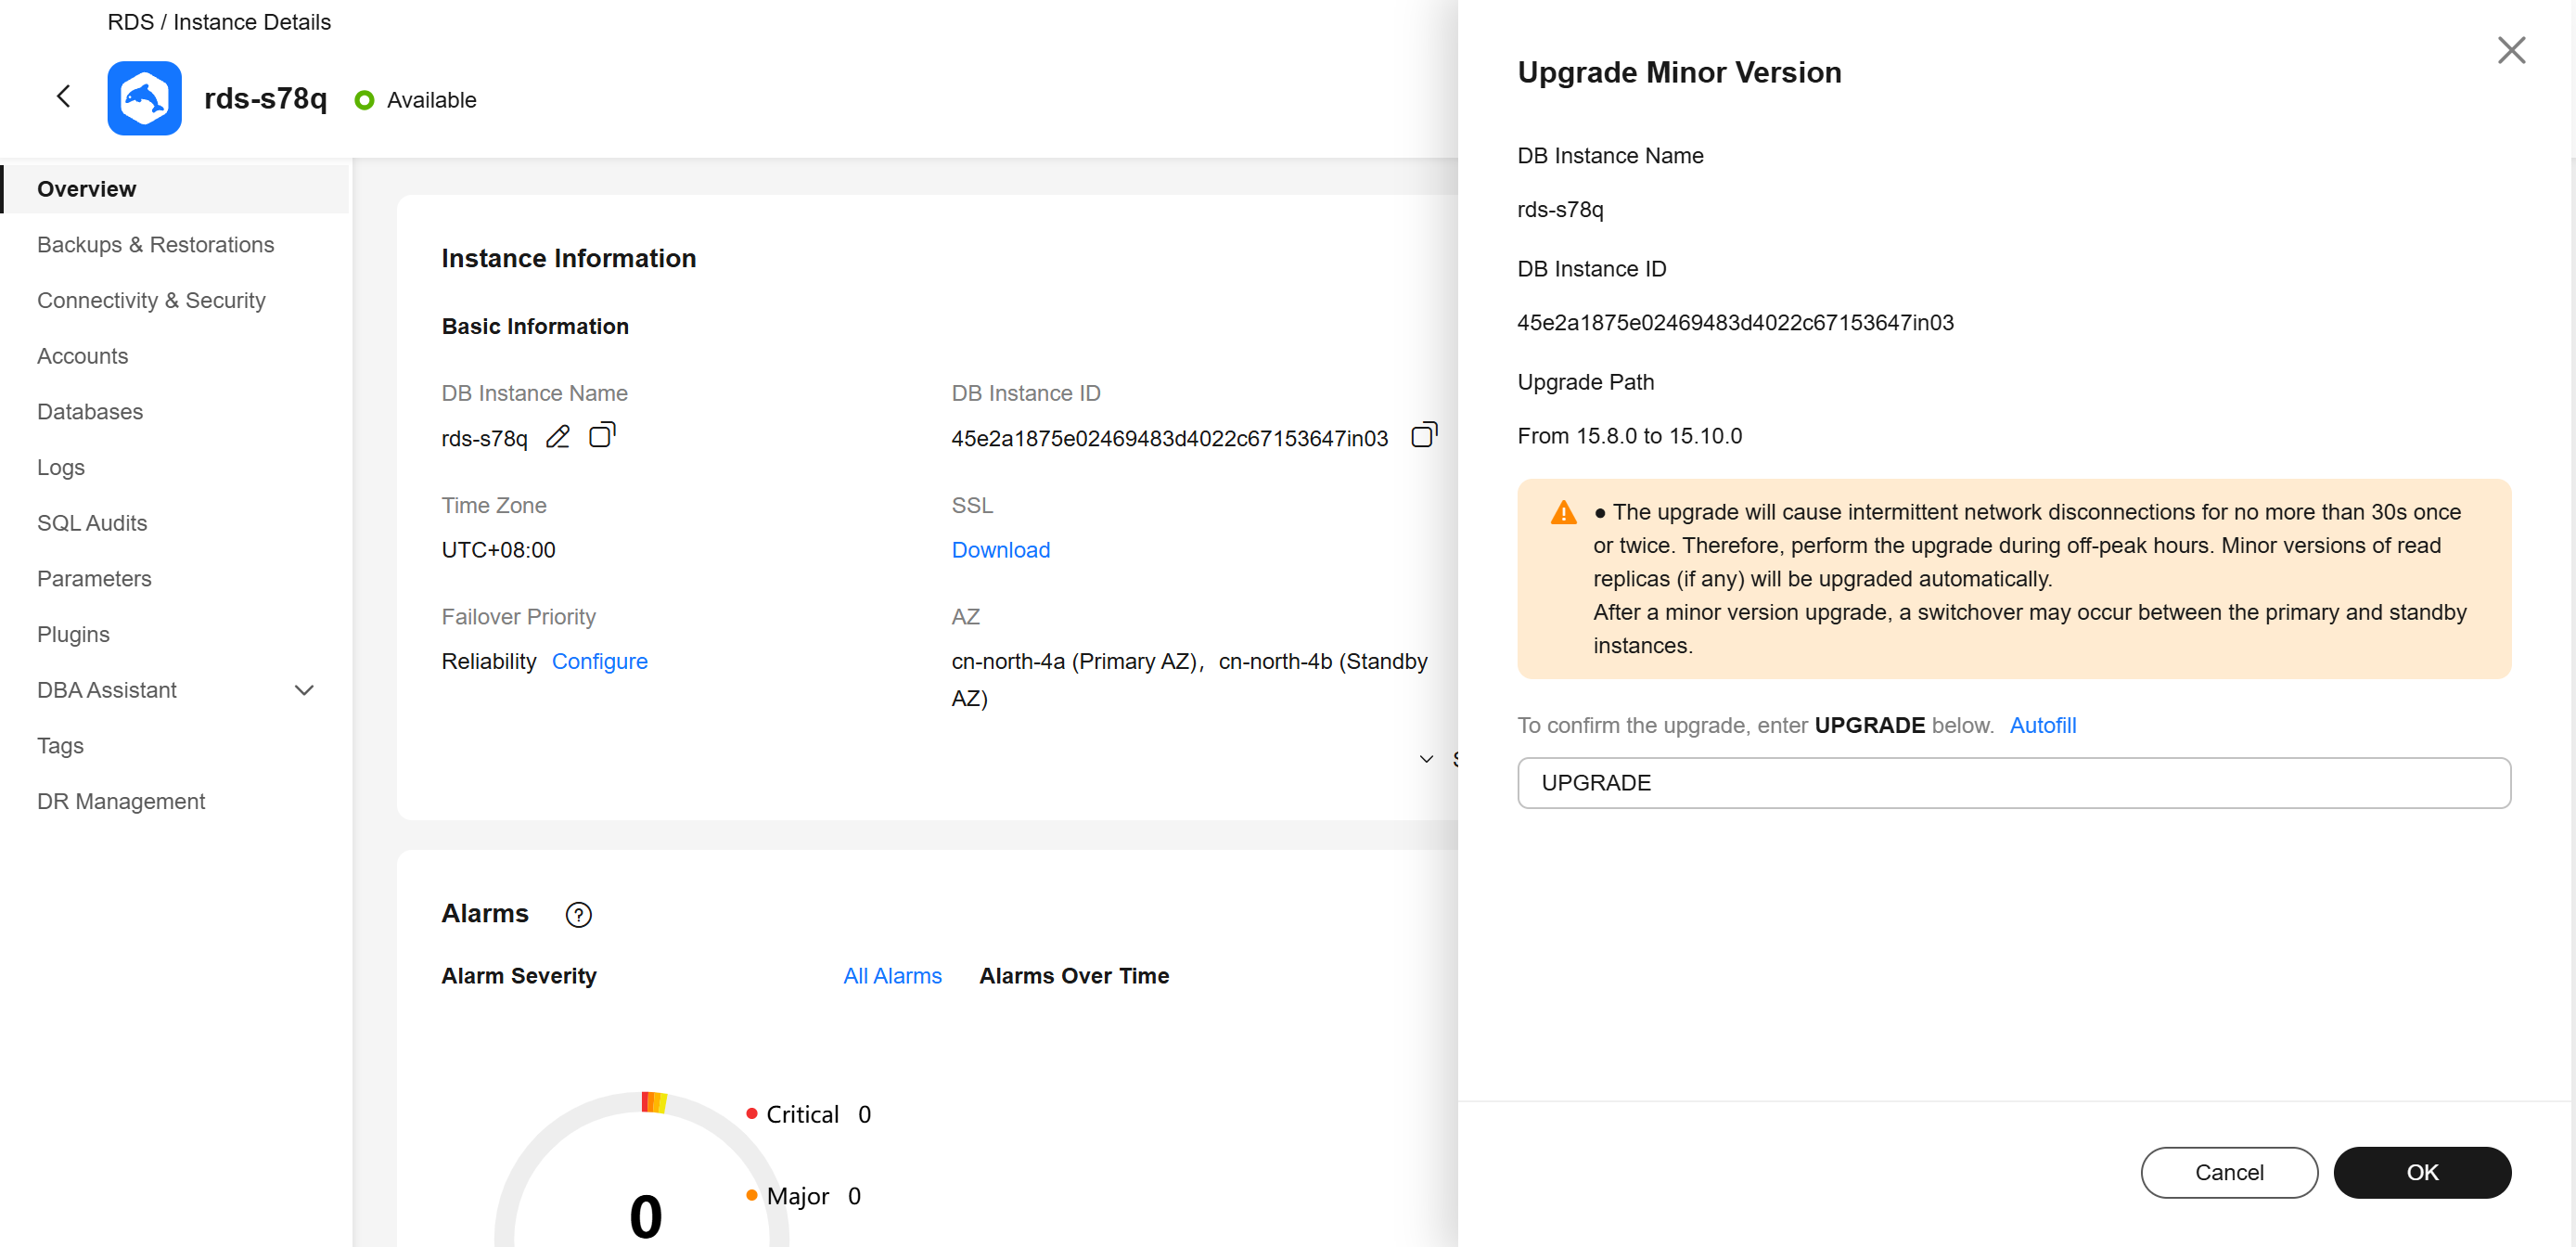This screenshot has width=2576, height=1247.
Task: Click Configure link for Failover Priority
Action: pos(599,661)
